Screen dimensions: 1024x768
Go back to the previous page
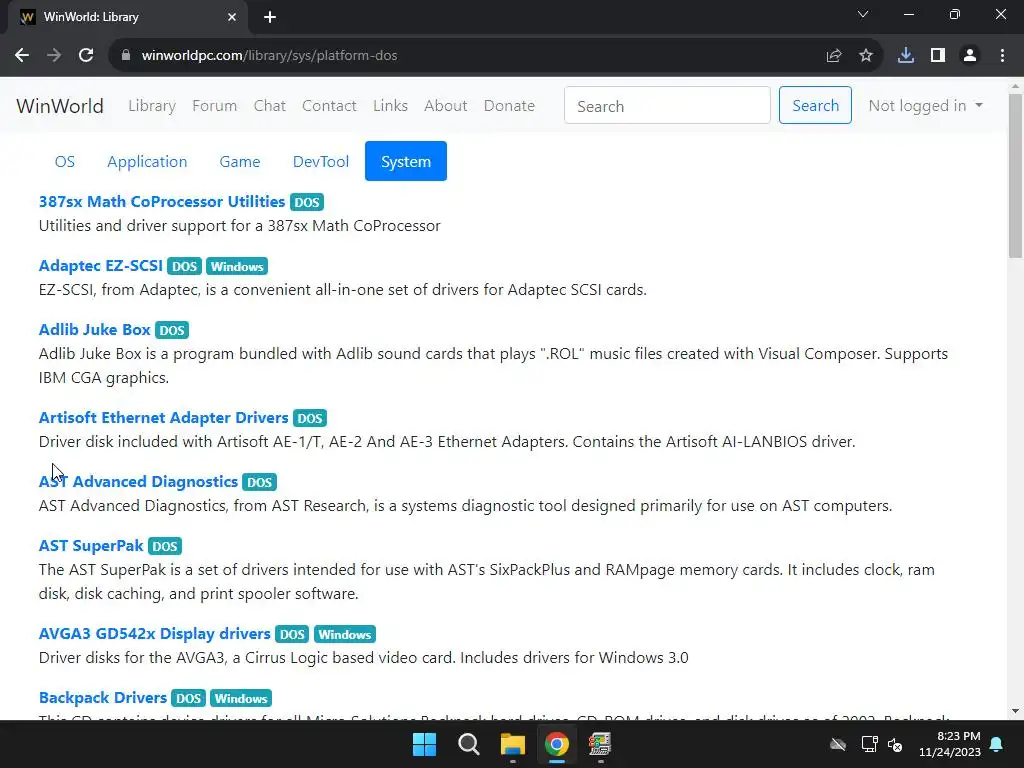pyautogui.click(x=22, y=56)
